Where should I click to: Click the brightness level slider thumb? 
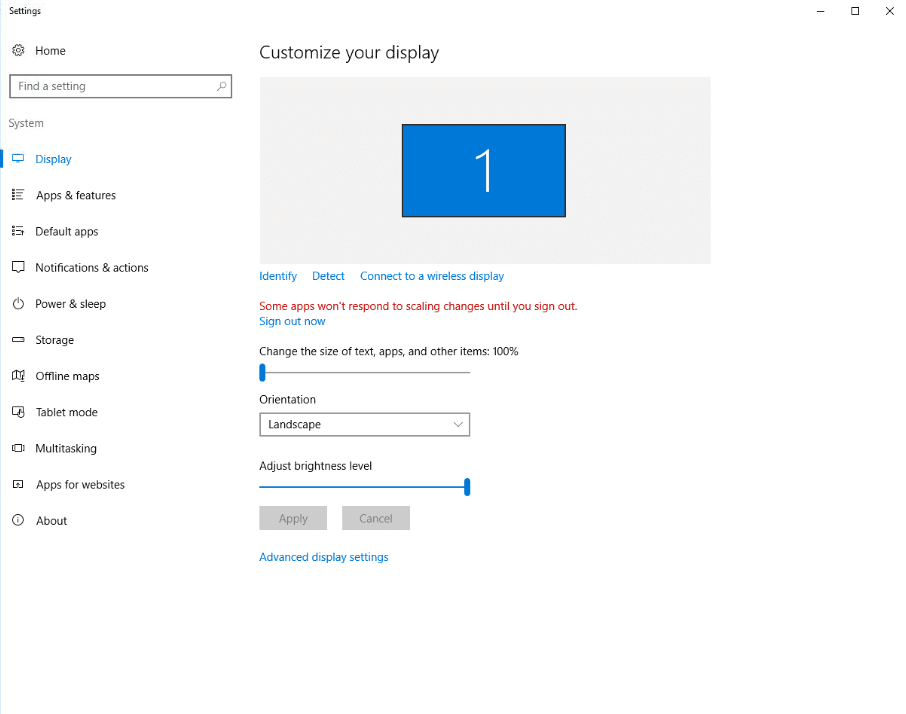(467, 487)
